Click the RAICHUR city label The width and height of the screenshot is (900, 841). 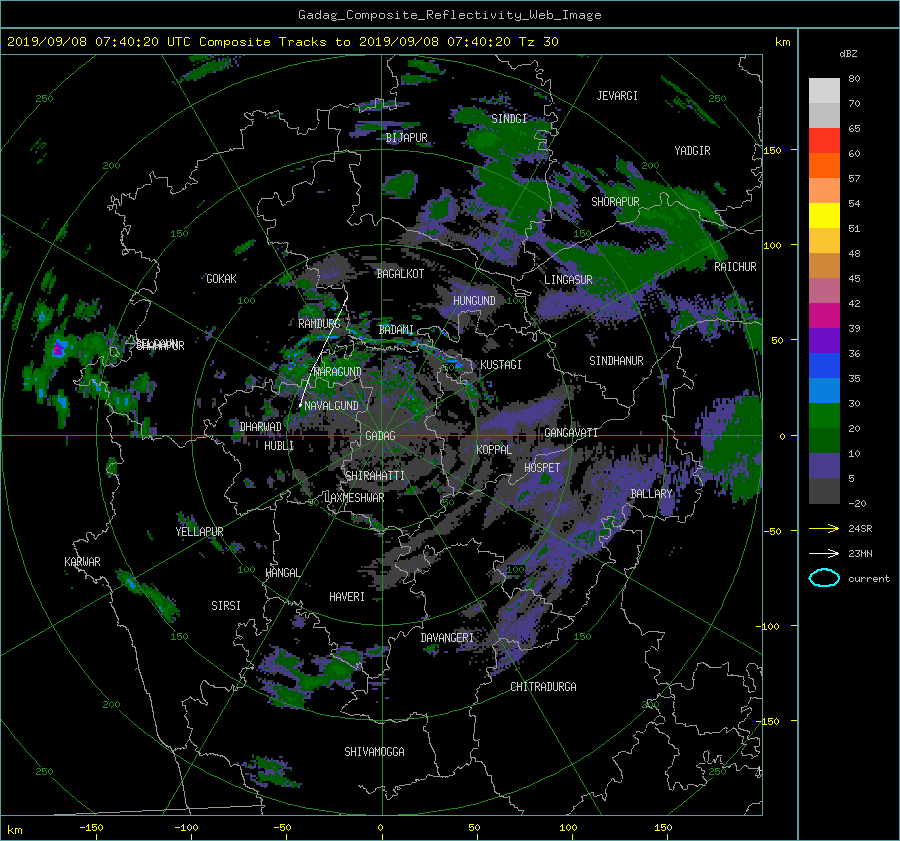pos(735,267)
